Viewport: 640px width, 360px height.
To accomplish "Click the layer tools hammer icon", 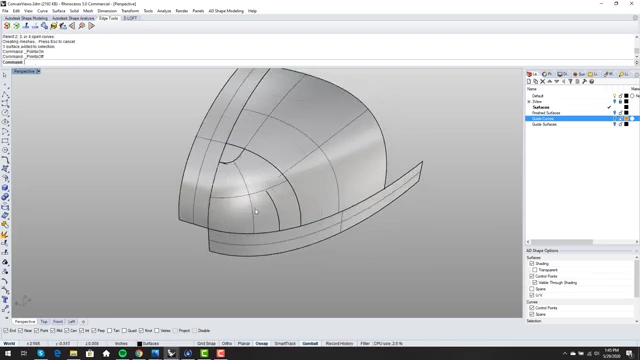I will coord(584,82).
